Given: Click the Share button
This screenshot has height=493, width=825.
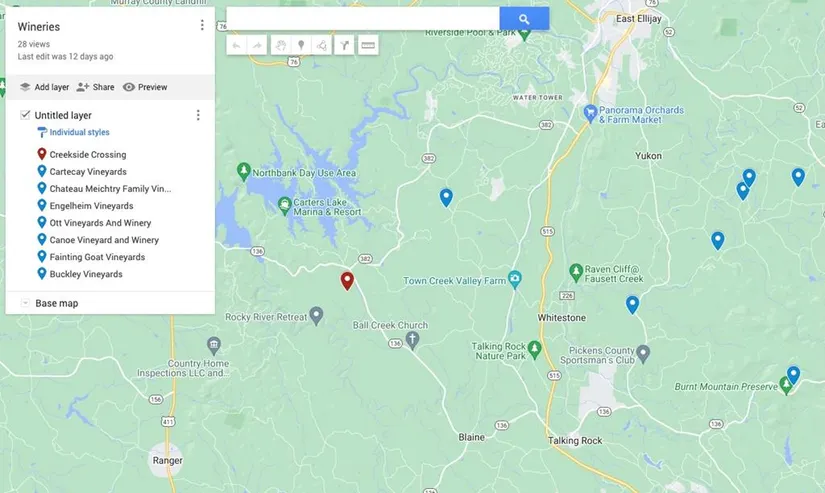Looking at the screenshot, I should point(95,87).
